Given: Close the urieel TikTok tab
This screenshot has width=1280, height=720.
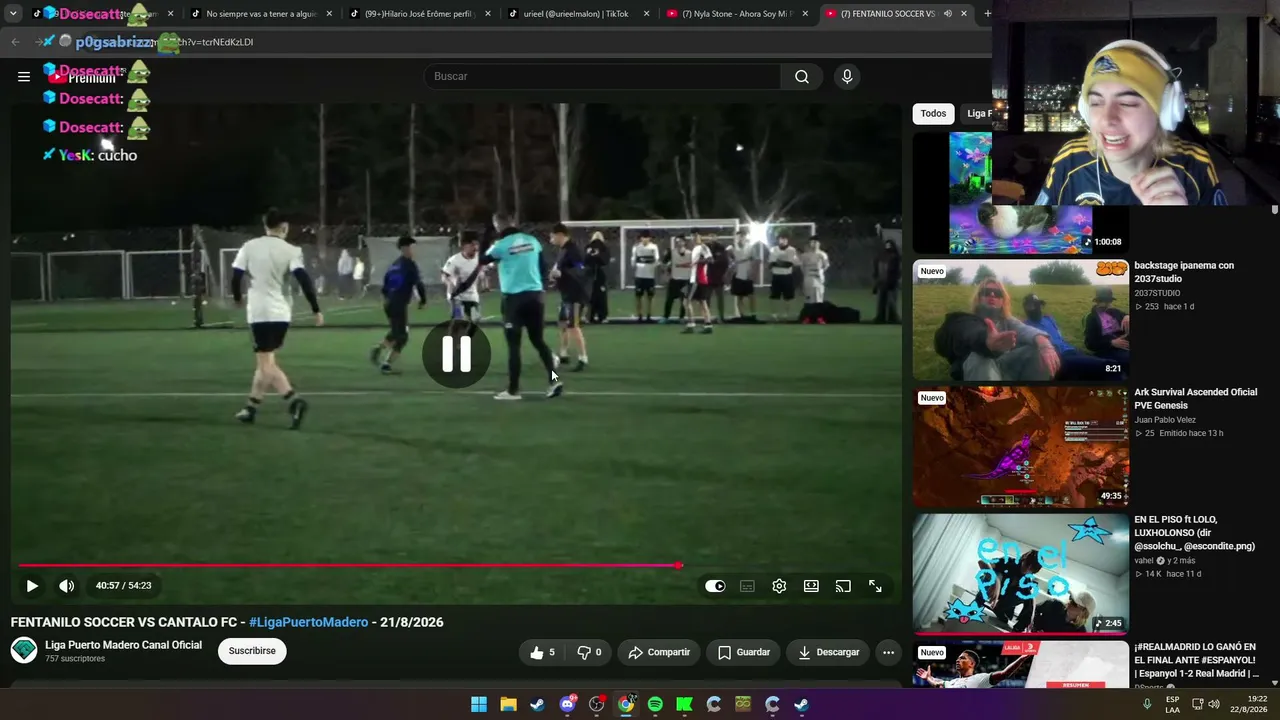Looking at the screenshot, I should tap(646, 14).
